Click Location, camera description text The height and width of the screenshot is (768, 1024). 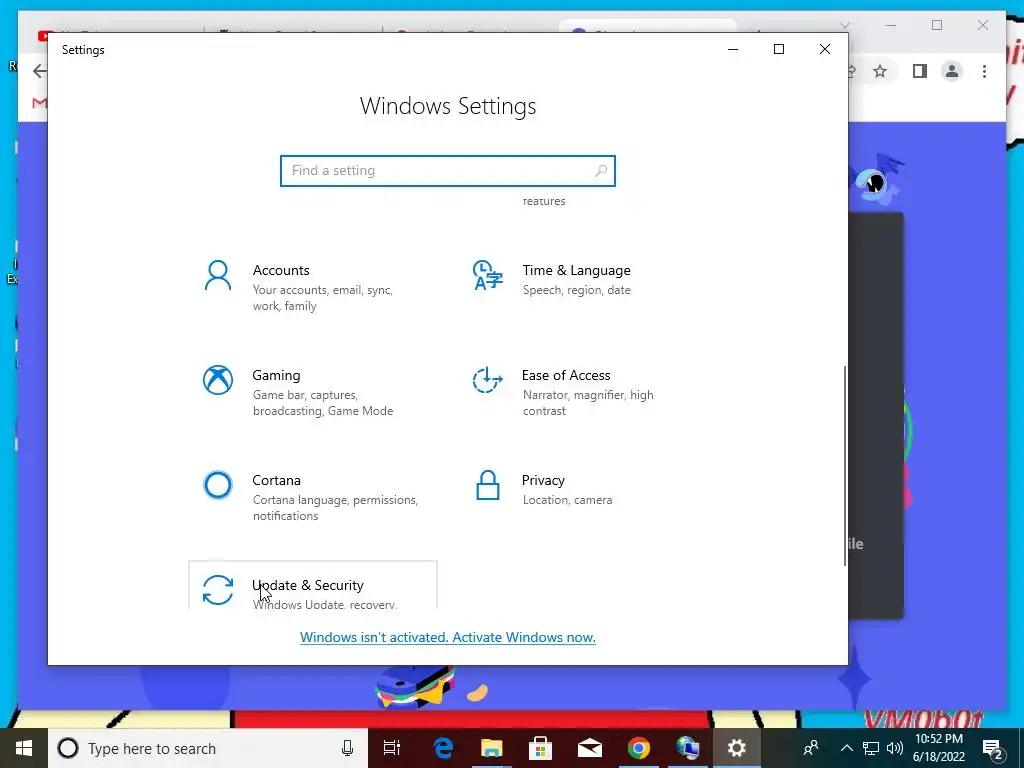568,500
